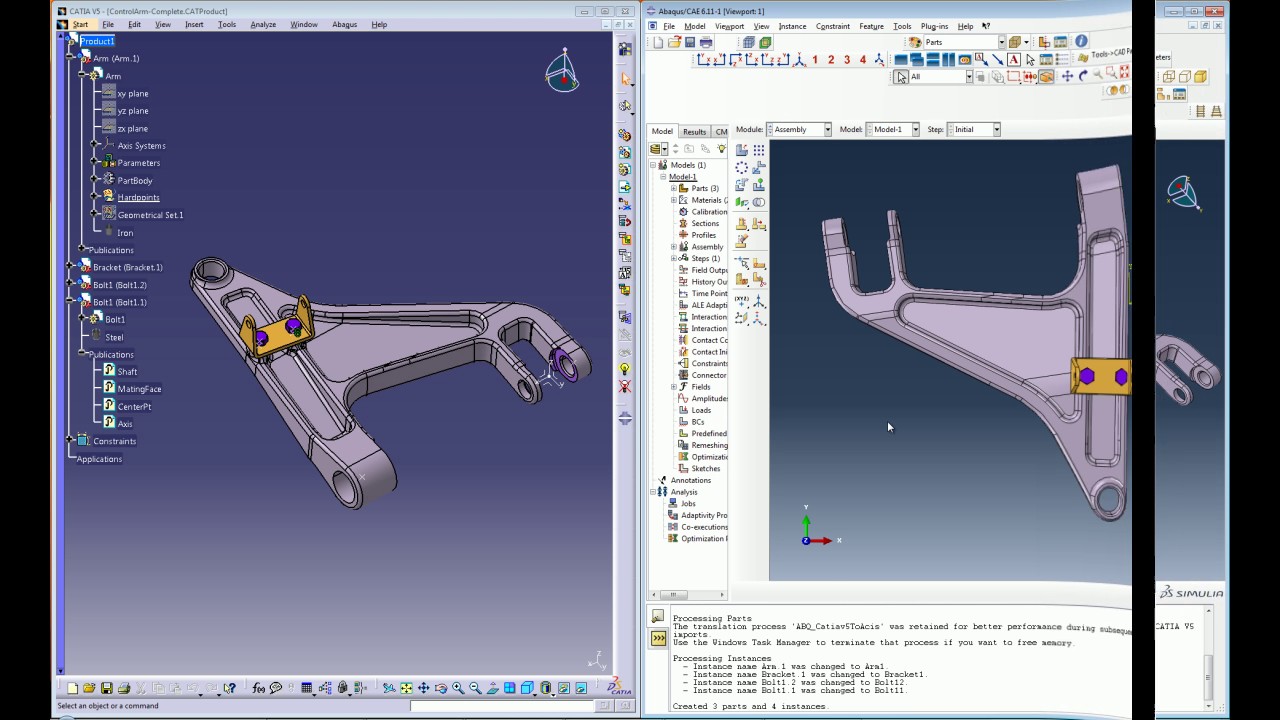Open the Parts color-code dropdown
1280x720 pixels.
pyautogui.click(x=1002, y=42)
